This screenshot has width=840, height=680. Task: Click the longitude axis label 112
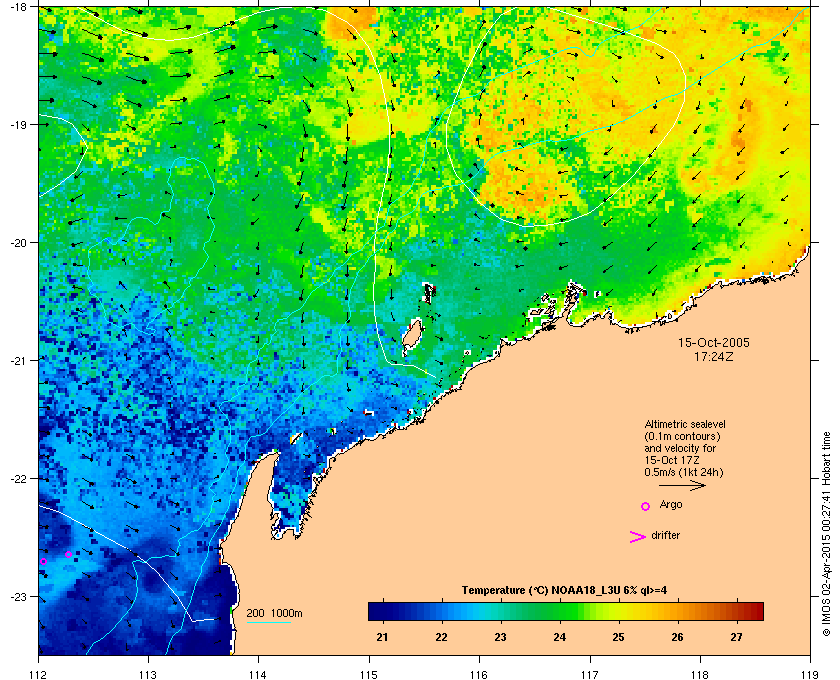(39, 674)
